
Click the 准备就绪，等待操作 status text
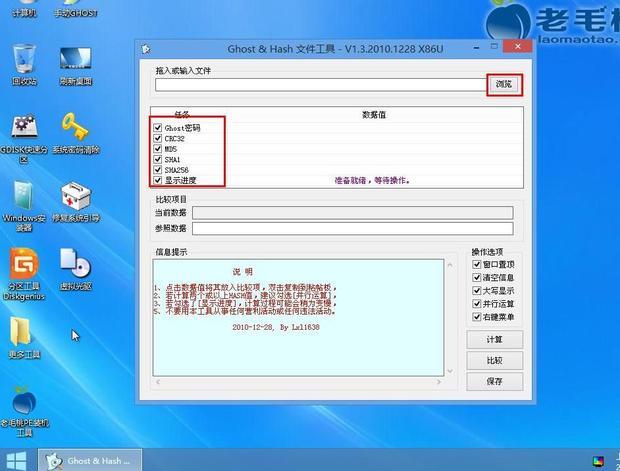pos(372,180)
